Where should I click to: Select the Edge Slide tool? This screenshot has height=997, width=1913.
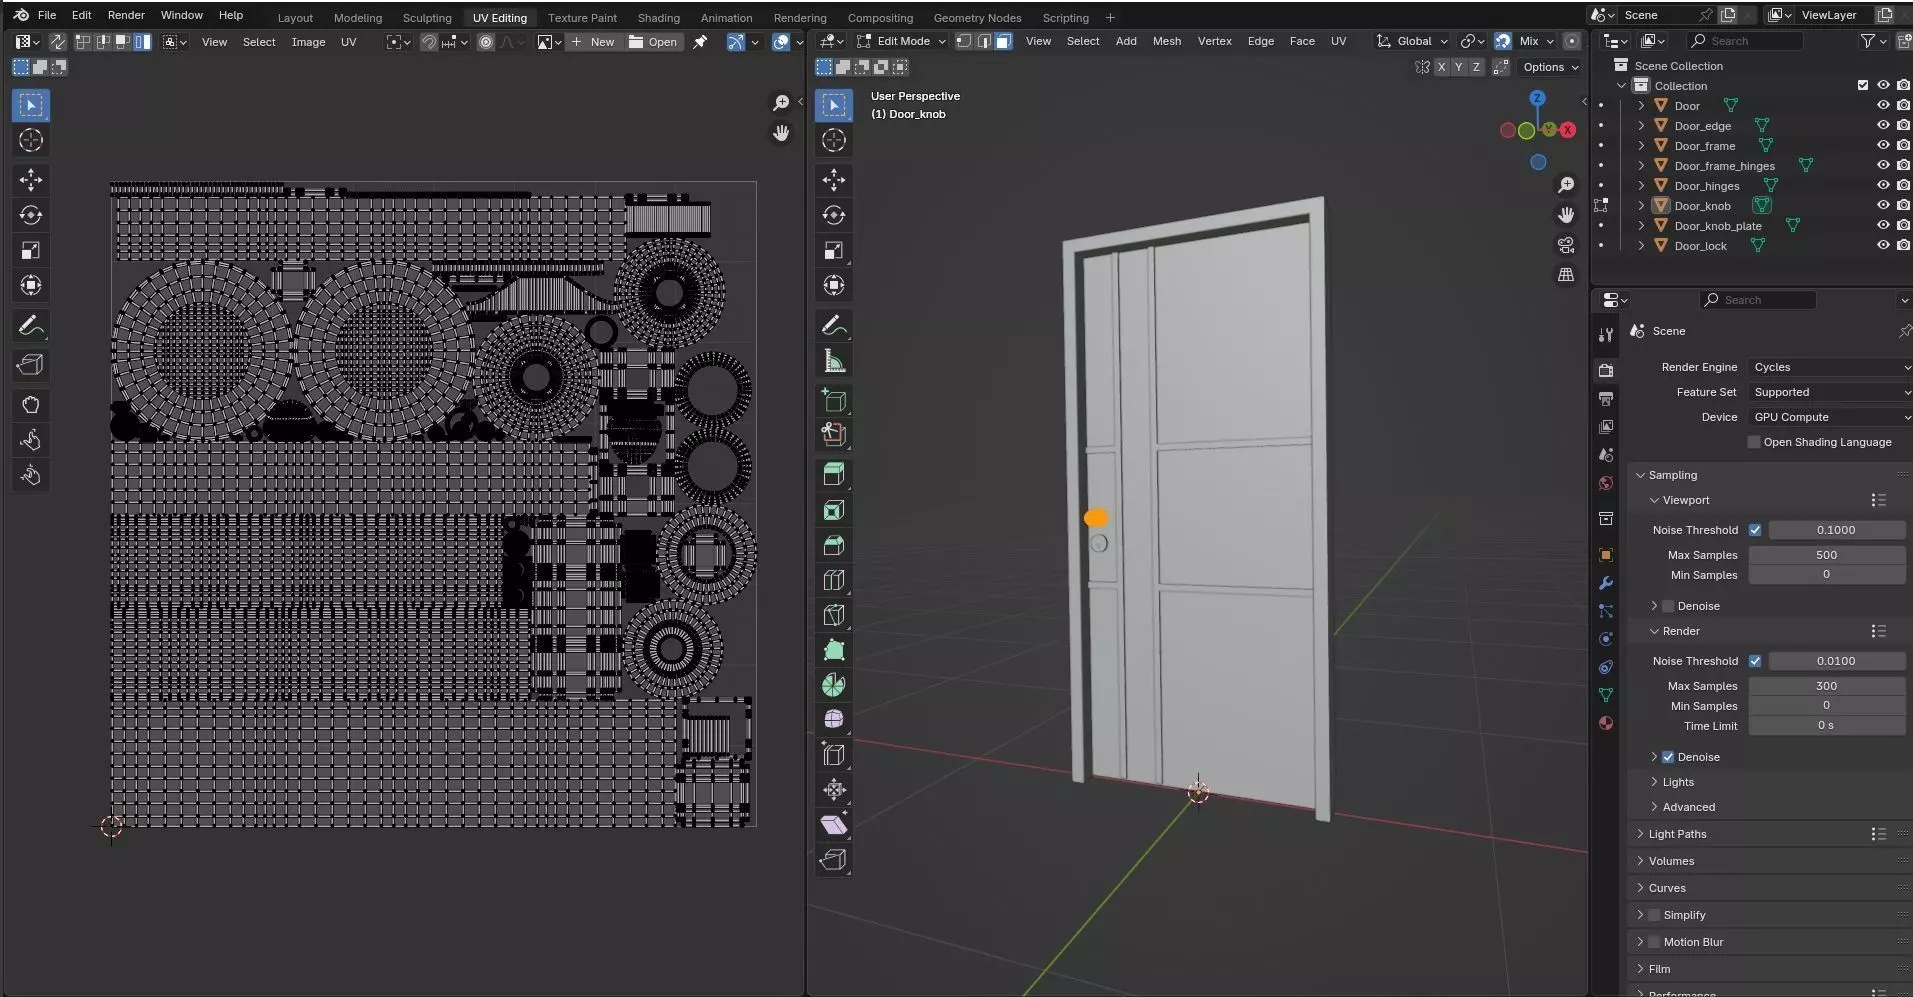click(x=834, y=755)
